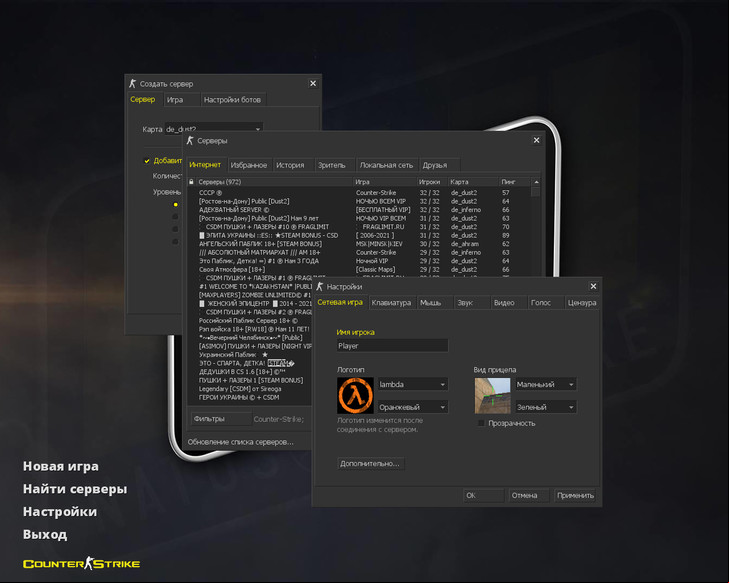
Task: Sort by the Серверы (972) column header
Action: [274, 182]
